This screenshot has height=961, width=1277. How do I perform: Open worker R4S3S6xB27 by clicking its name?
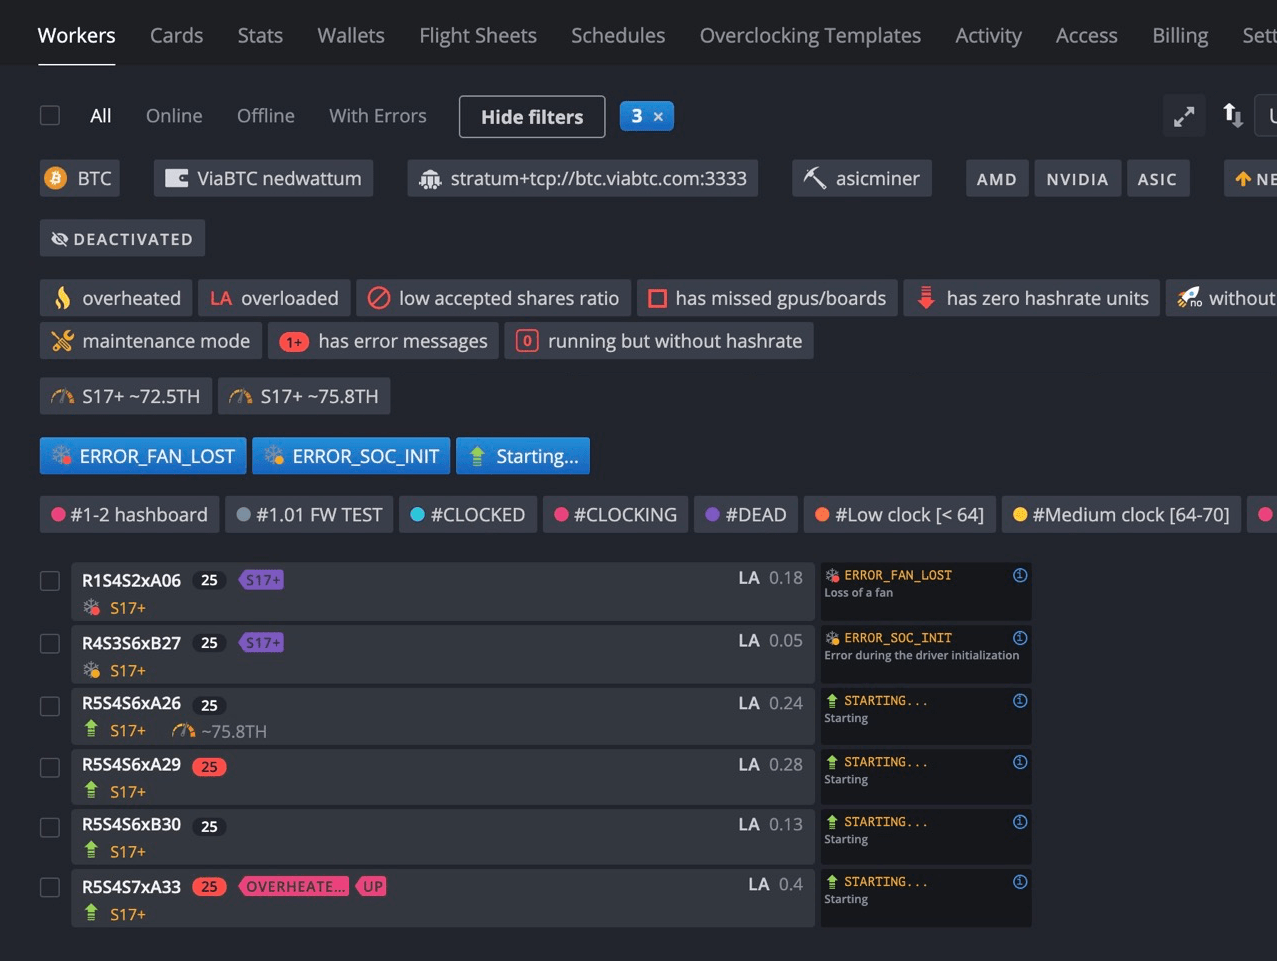tap(133, 643)
